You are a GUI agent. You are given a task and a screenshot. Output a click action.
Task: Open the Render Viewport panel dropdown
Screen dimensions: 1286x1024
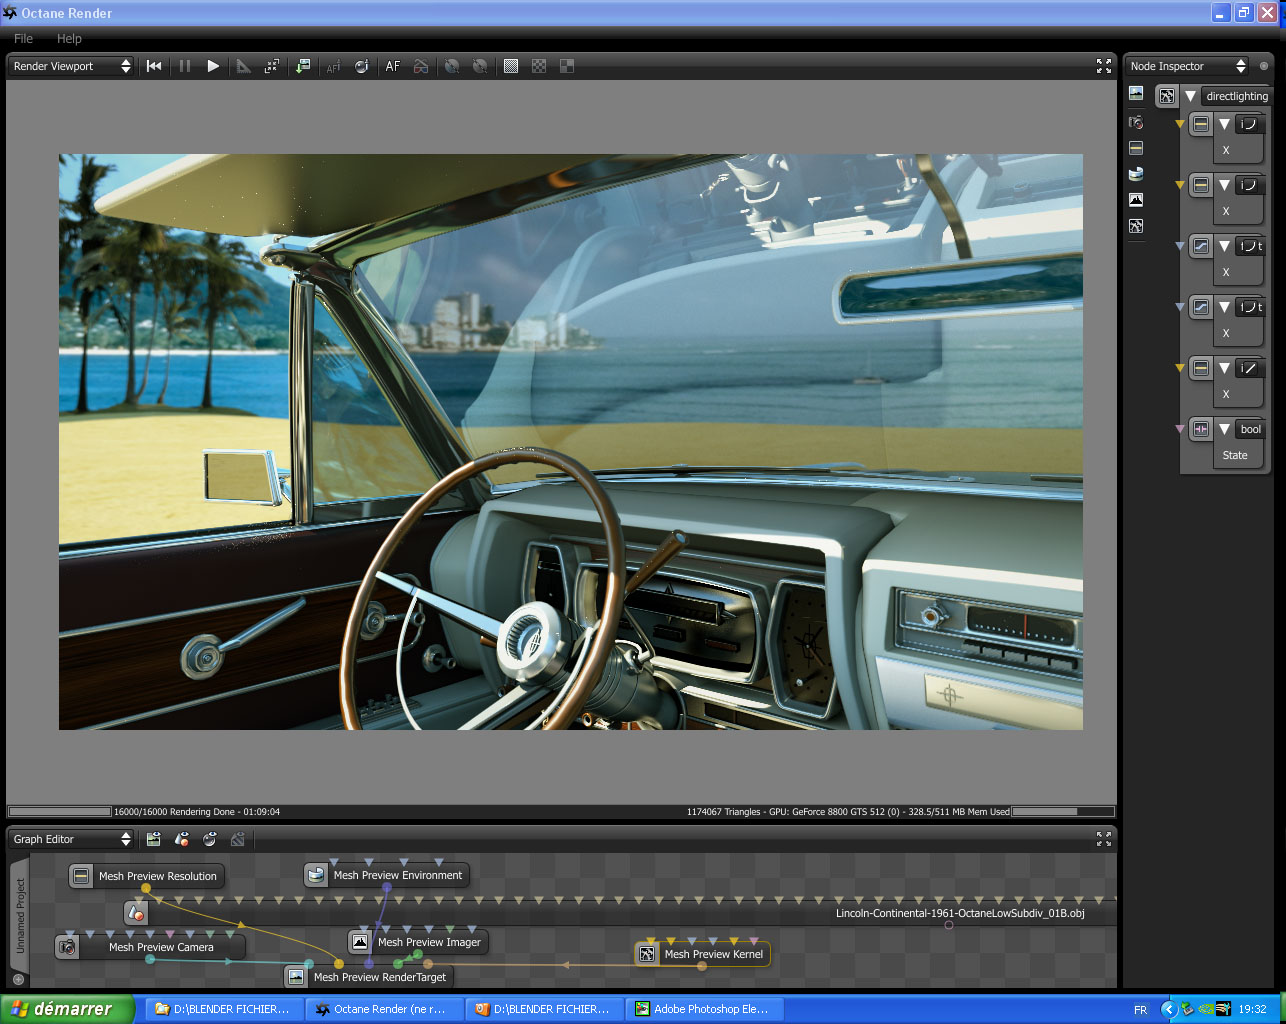[x=71, y=66]
